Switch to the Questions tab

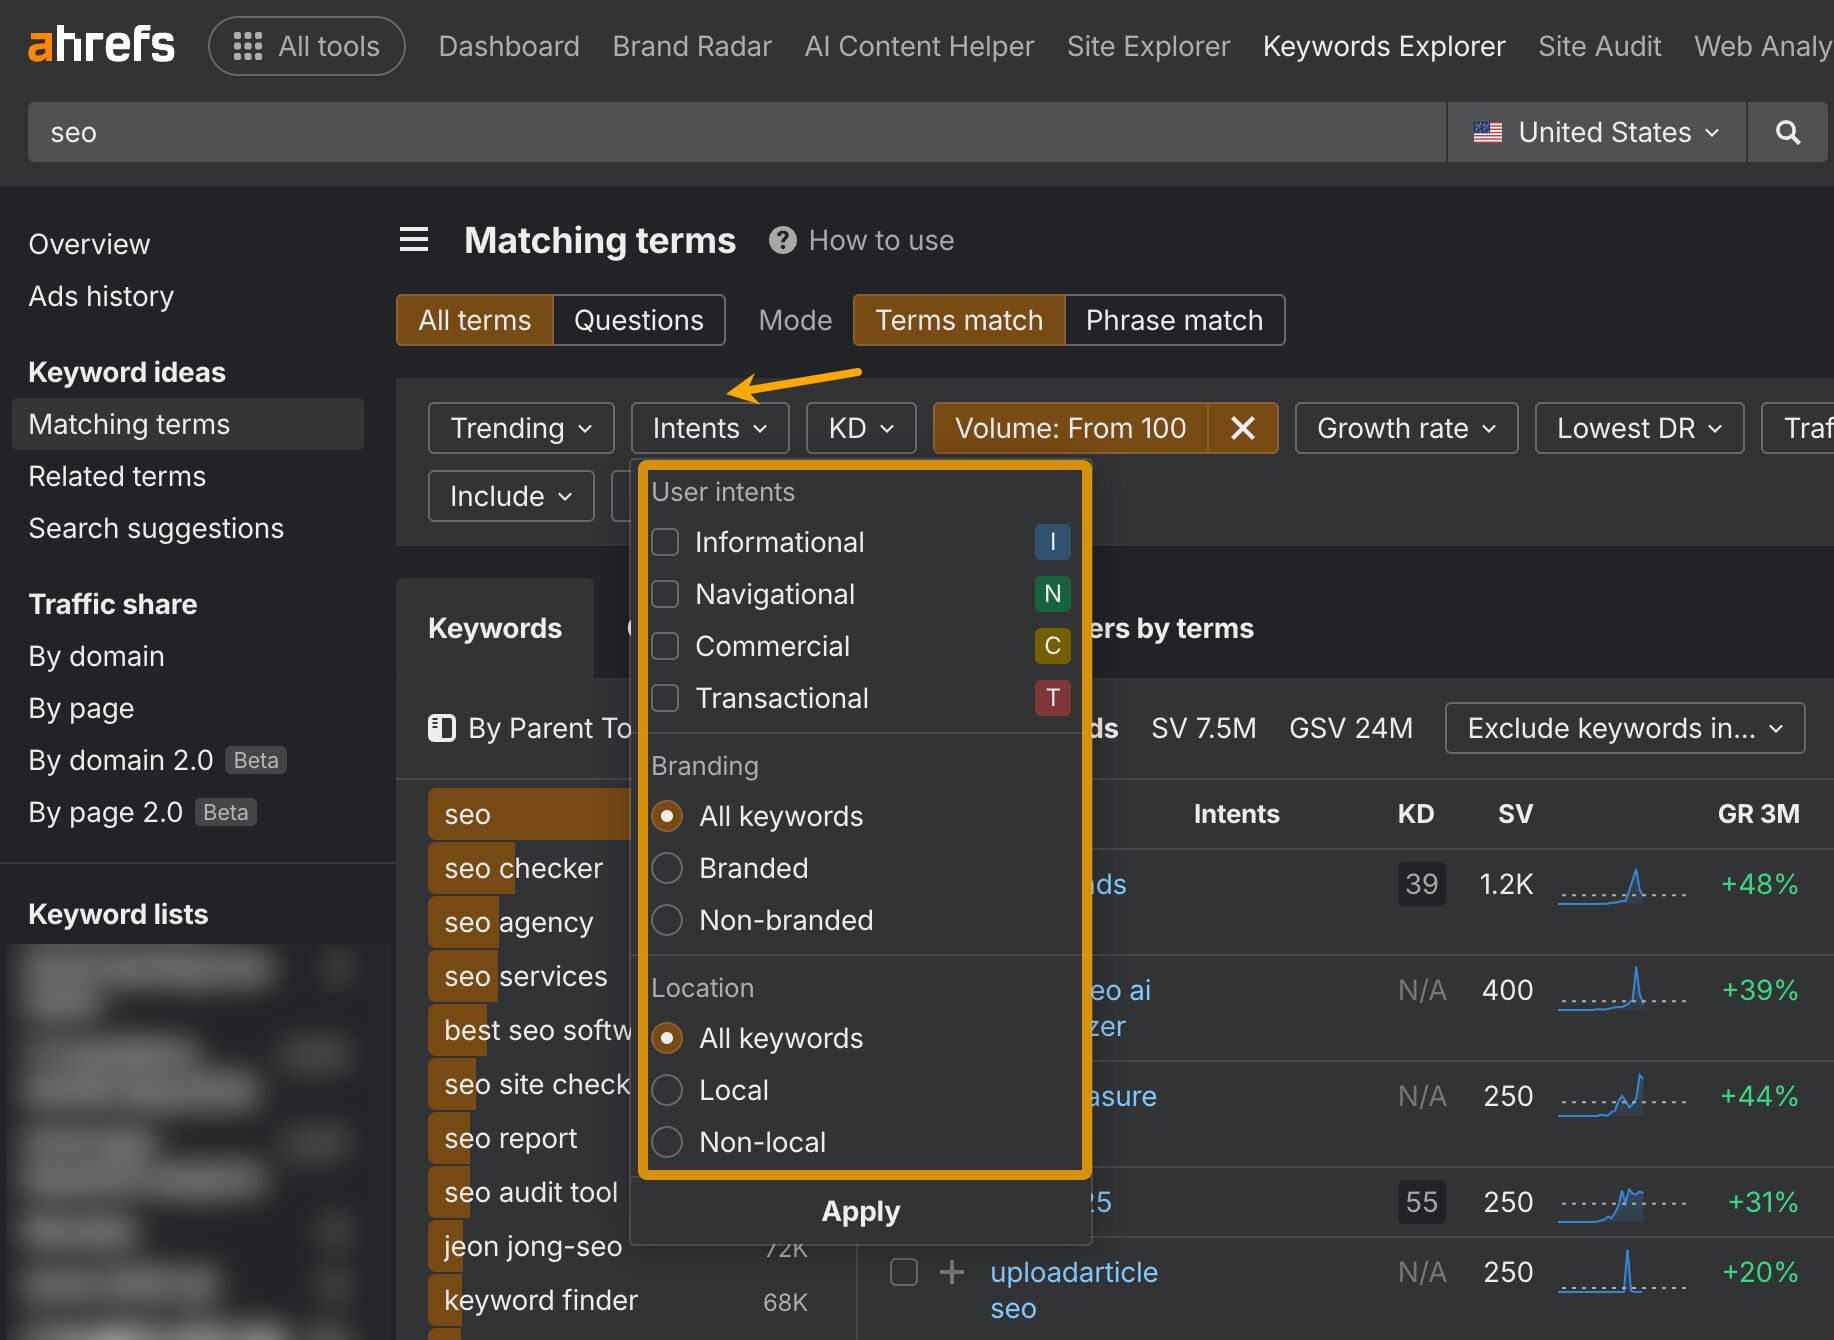point(638,320)
